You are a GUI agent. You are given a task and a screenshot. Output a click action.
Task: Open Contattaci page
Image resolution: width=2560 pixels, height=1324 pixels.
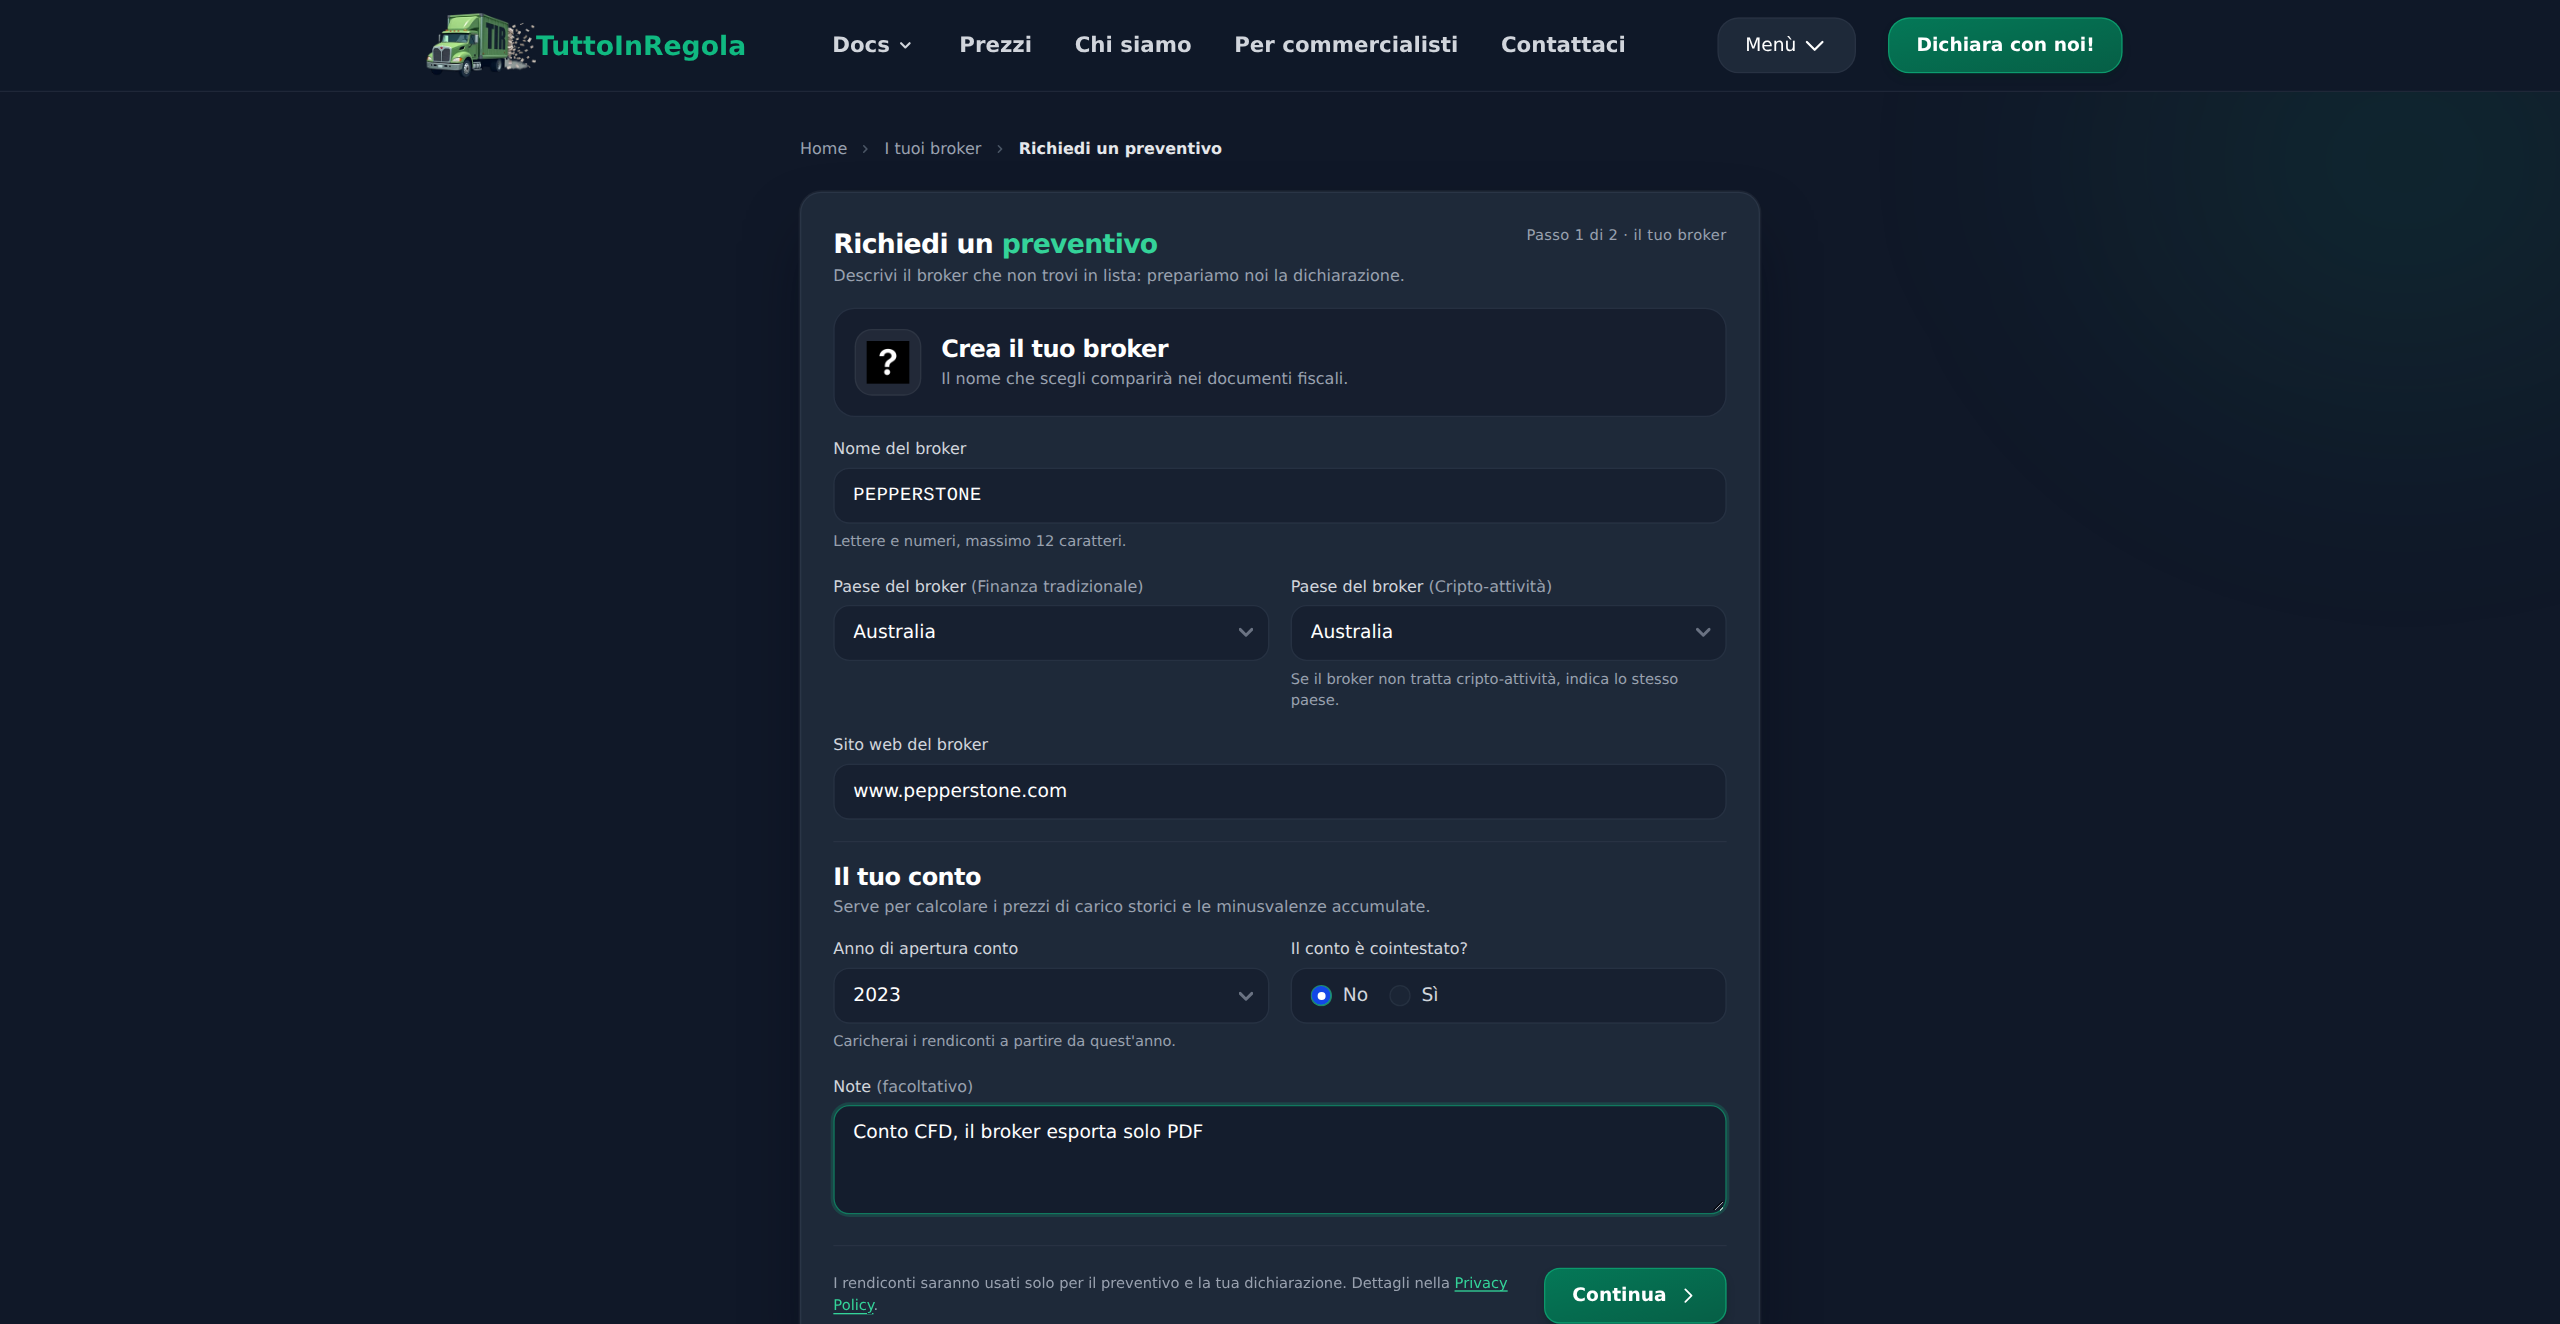click(1563, 45)
